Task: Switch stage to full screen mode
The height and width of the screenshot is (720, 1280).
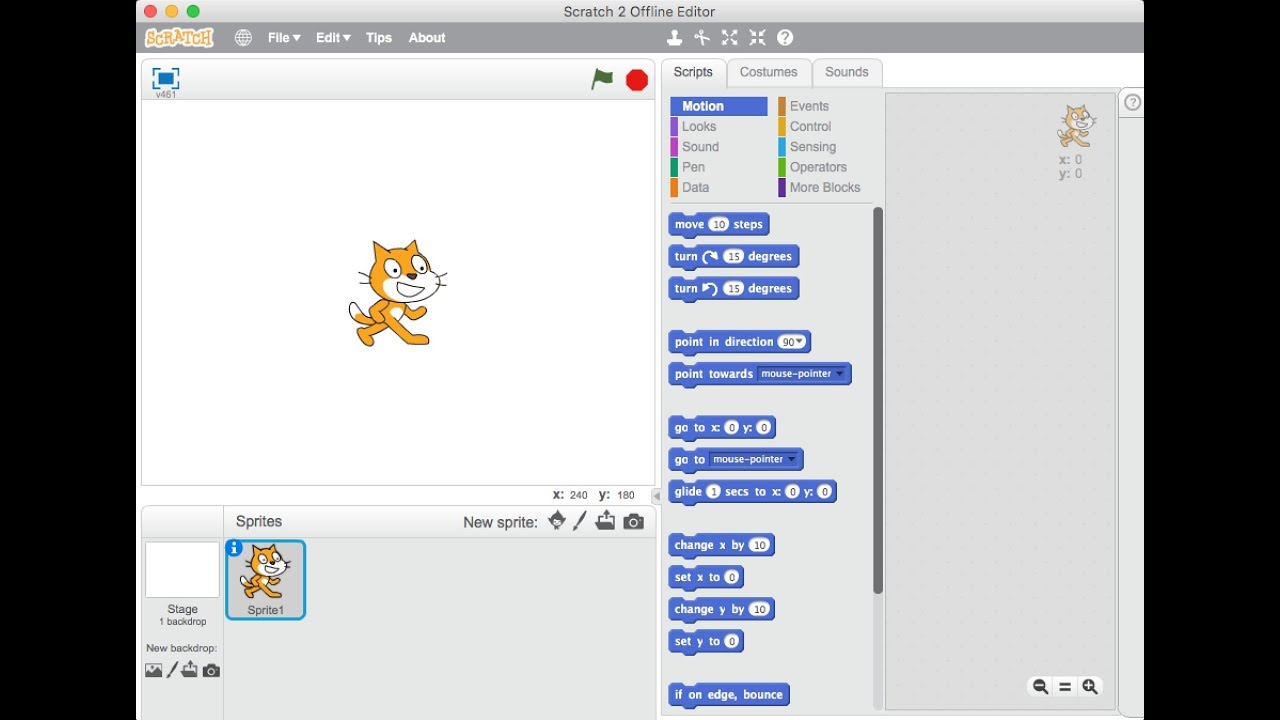Action: coord(165,78)
